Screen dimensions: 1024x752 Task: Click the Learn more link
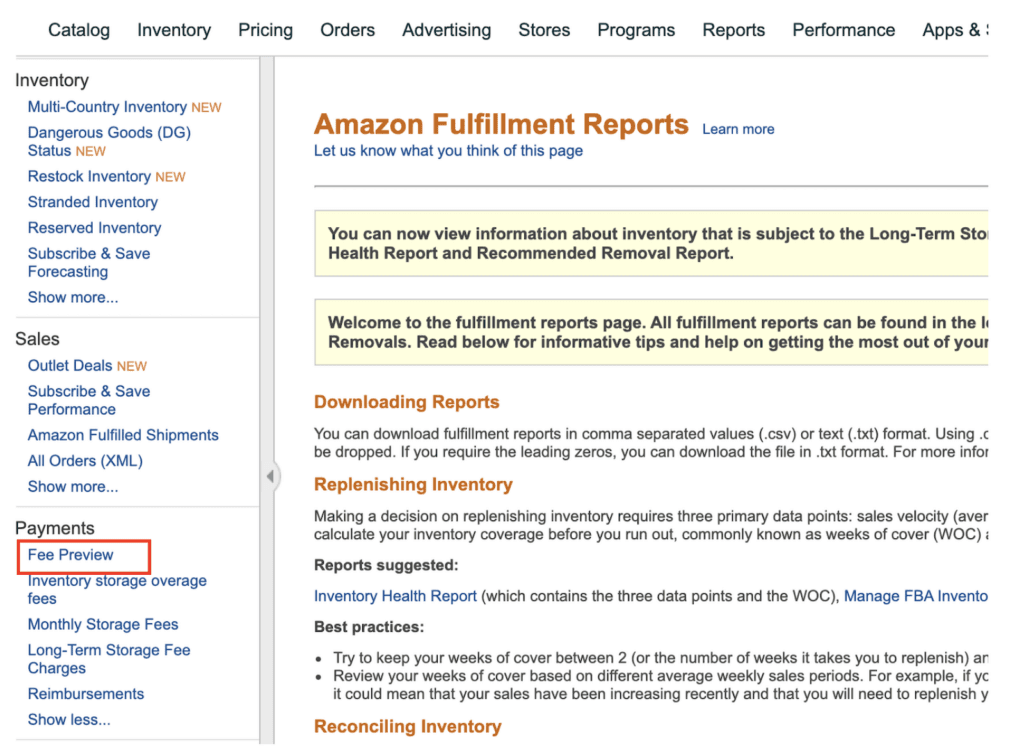click(738, 129)
